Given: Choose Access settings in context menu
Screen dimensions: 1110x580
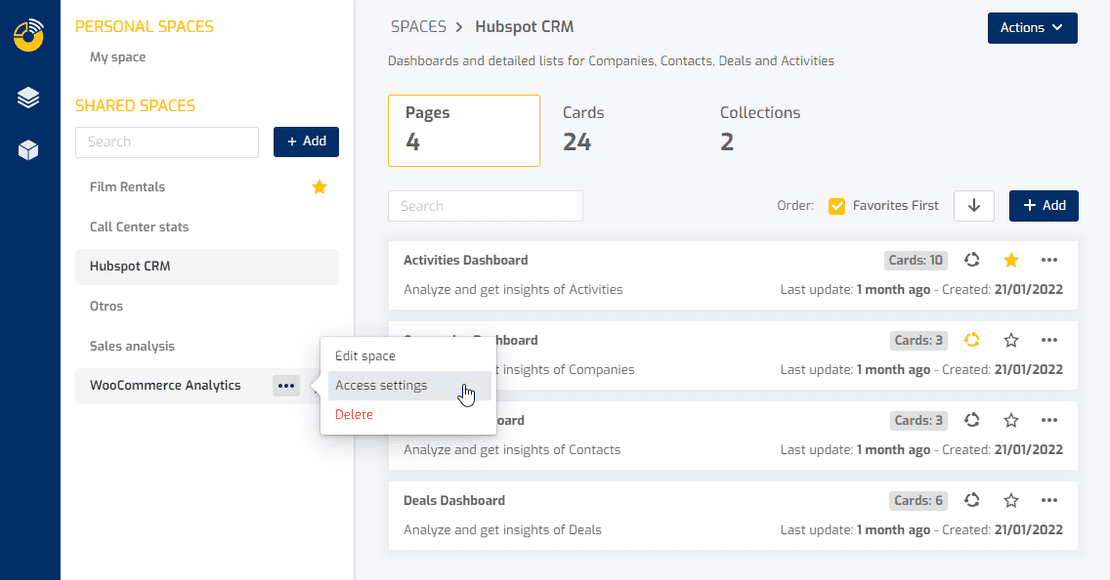Looking at the screenshot, I should coord(409,385).
